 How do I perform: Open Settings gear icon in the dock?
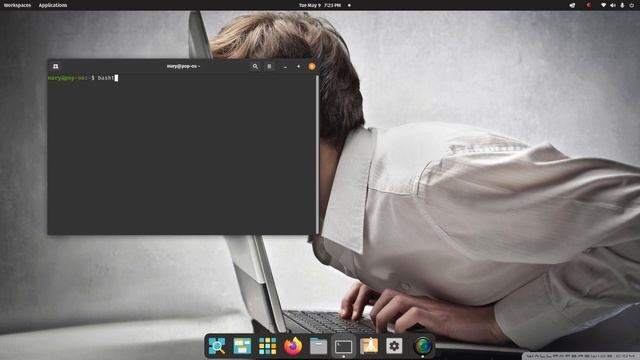click(x=394, y=346)
